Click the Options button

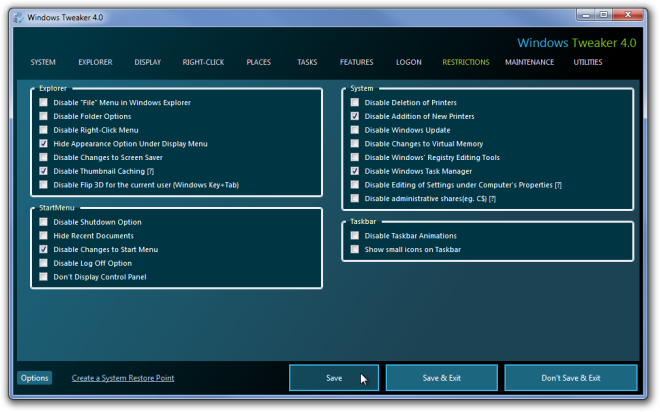(35, 378)
